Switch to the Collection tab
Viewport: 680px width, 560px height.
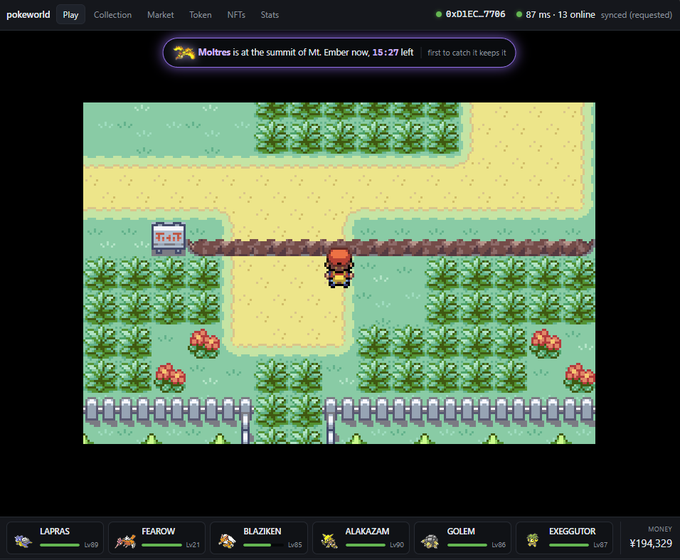(x=113, y=15)
